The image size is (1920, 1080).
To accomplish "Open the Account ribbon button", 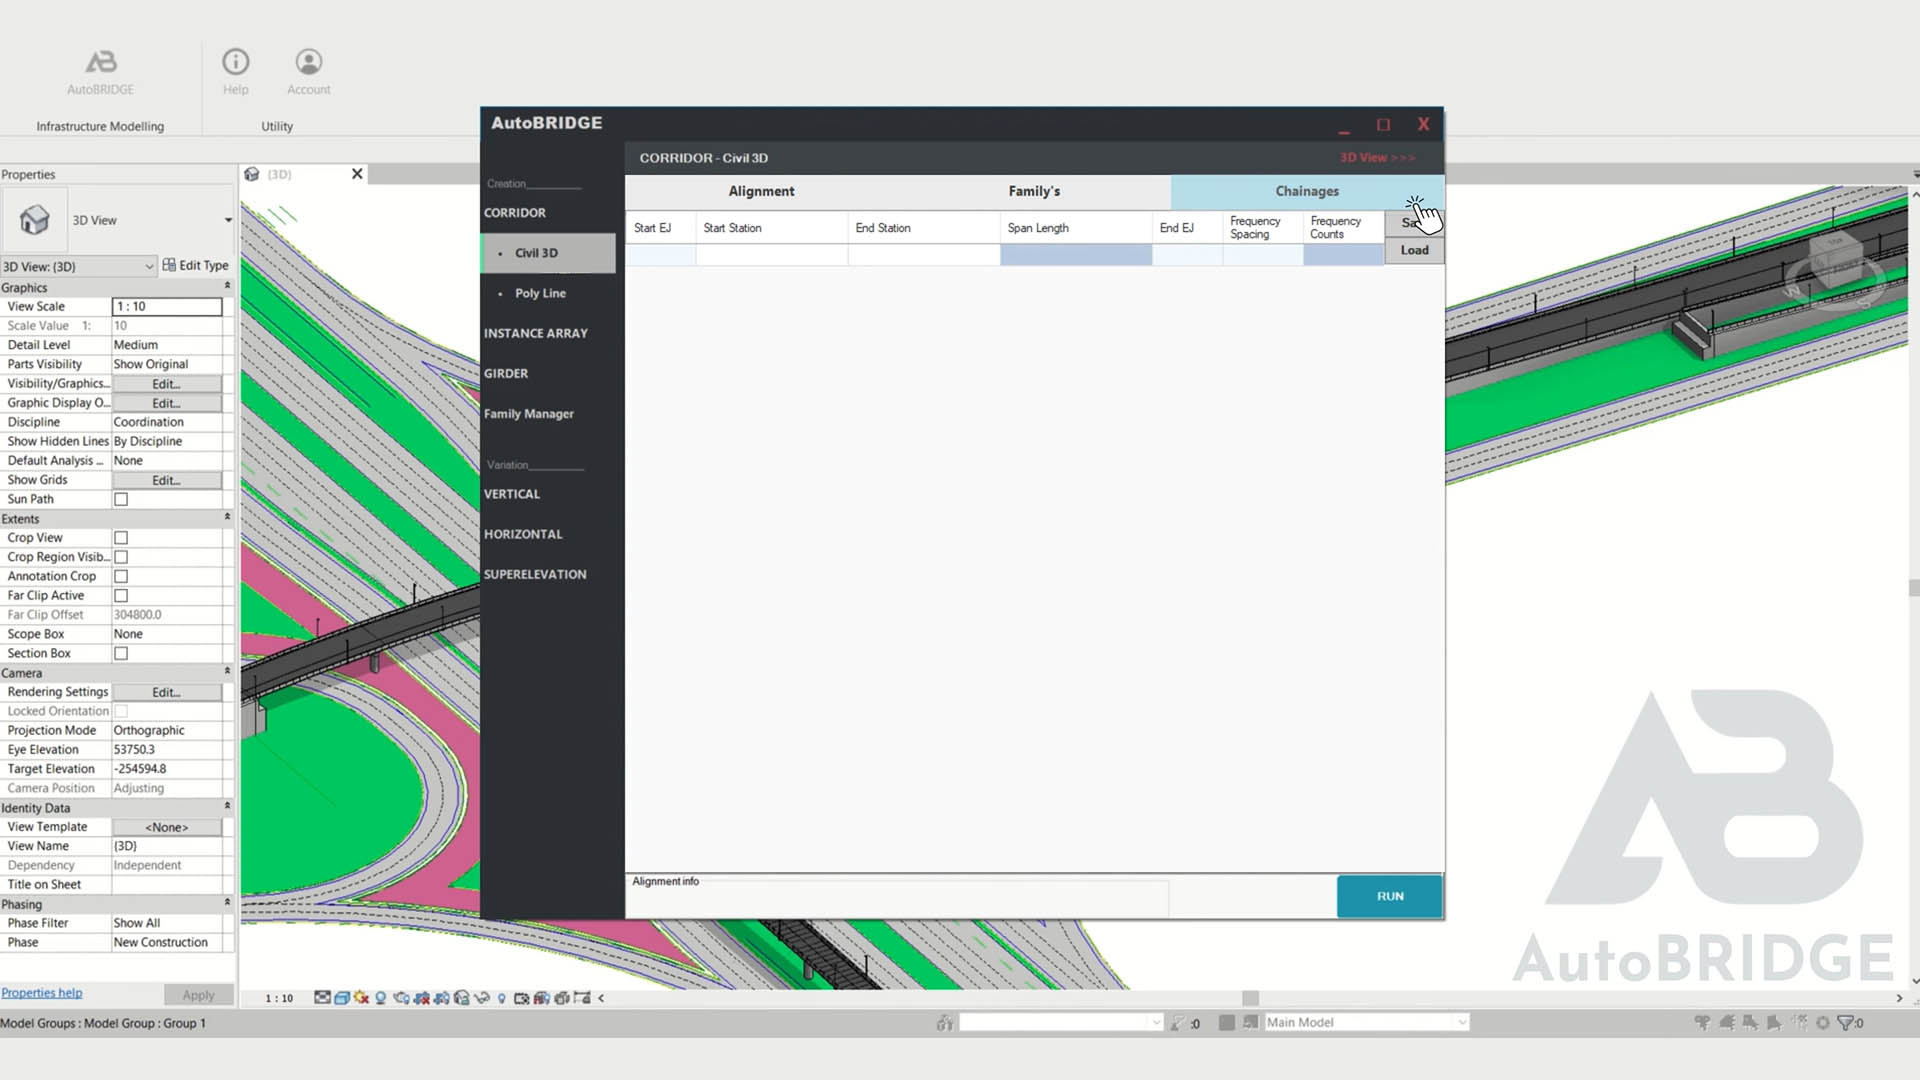I will pyautogui.click(x=309, y=72).
